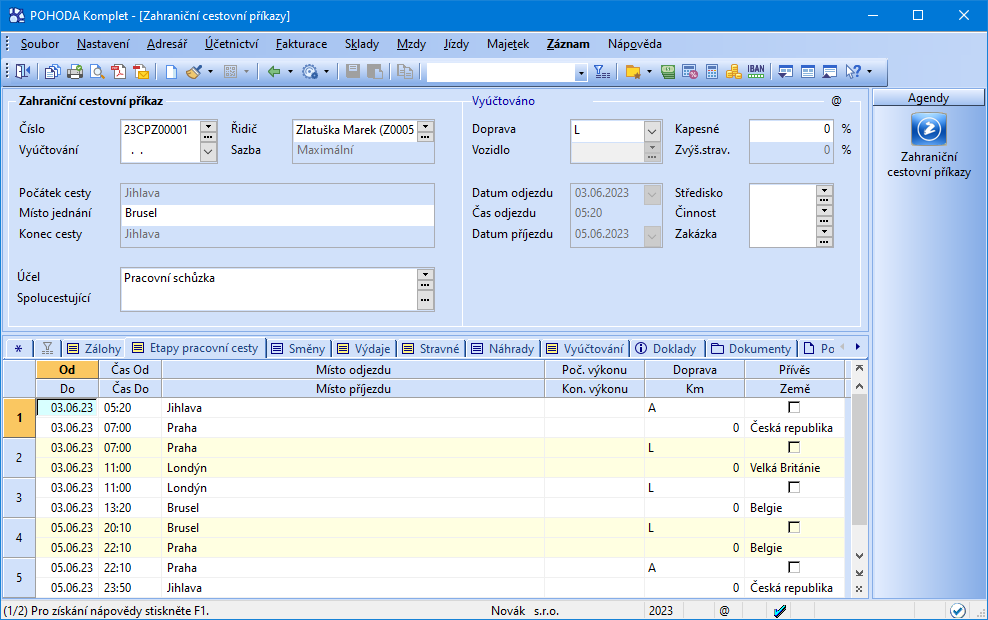Tick Přívěs checkbox in row 4 Brusel–Praha

pos(794,527)
